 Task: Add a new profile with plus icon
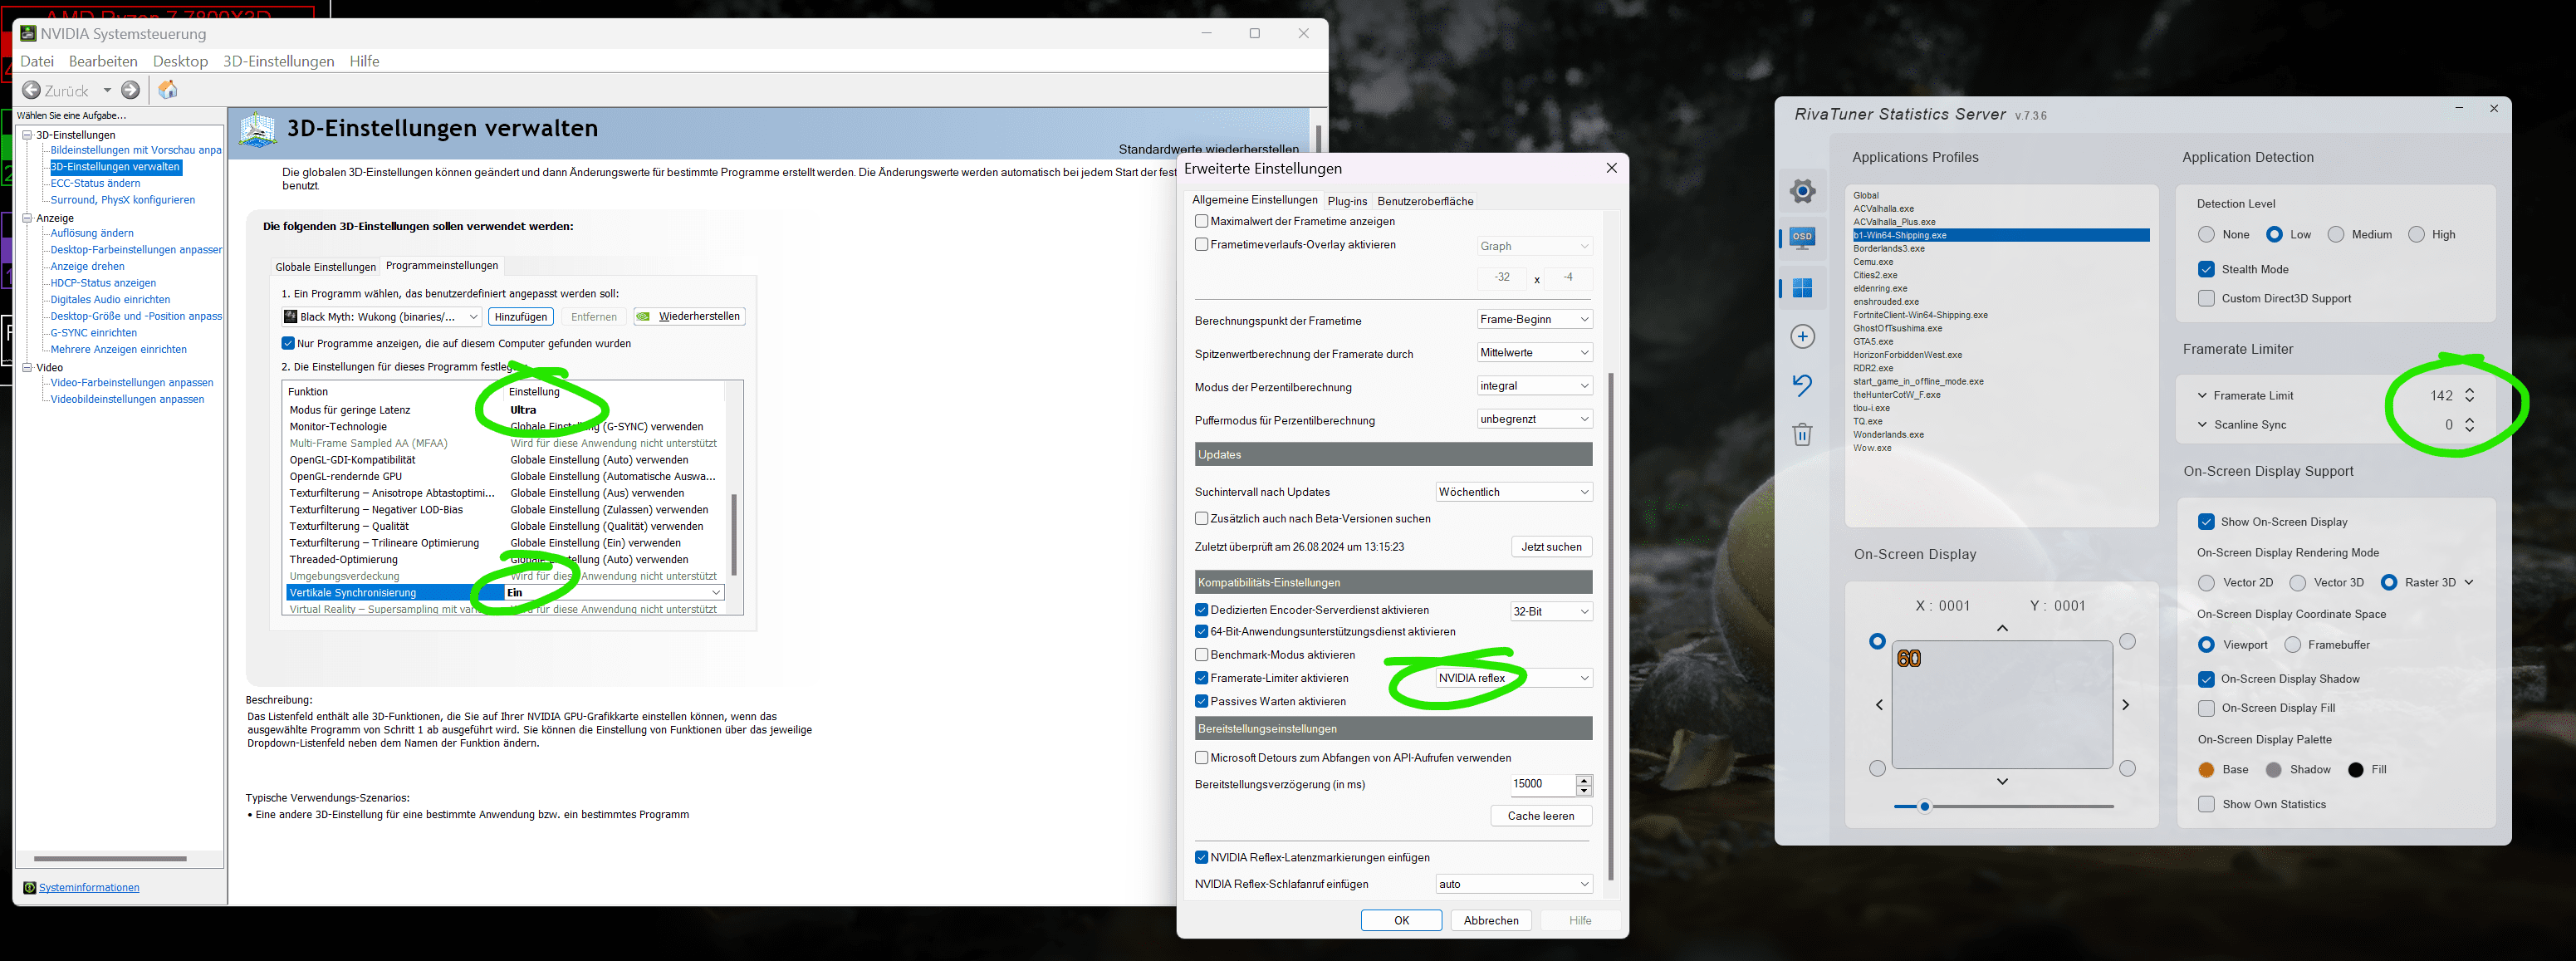pyautogui.click(x=1802, y=337)
